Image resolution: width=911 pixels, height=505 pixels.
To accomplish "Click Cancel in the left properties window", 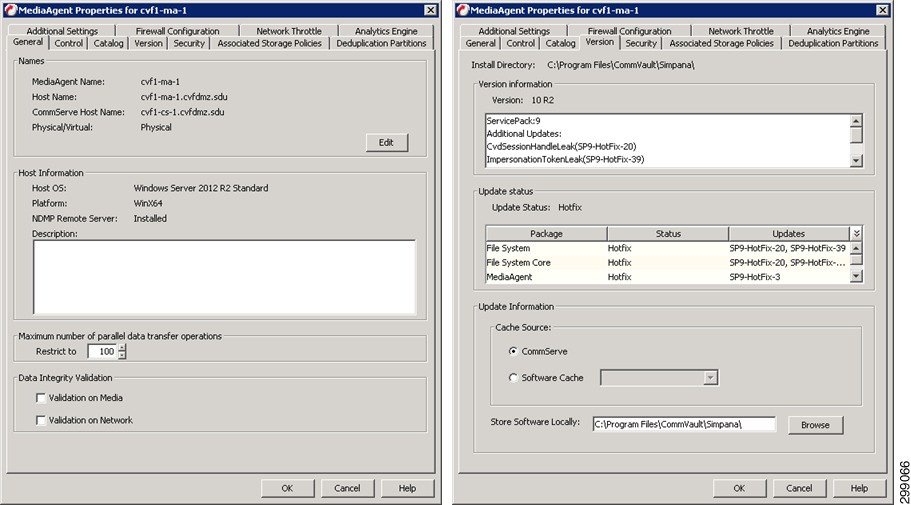I will pos(347,488).
